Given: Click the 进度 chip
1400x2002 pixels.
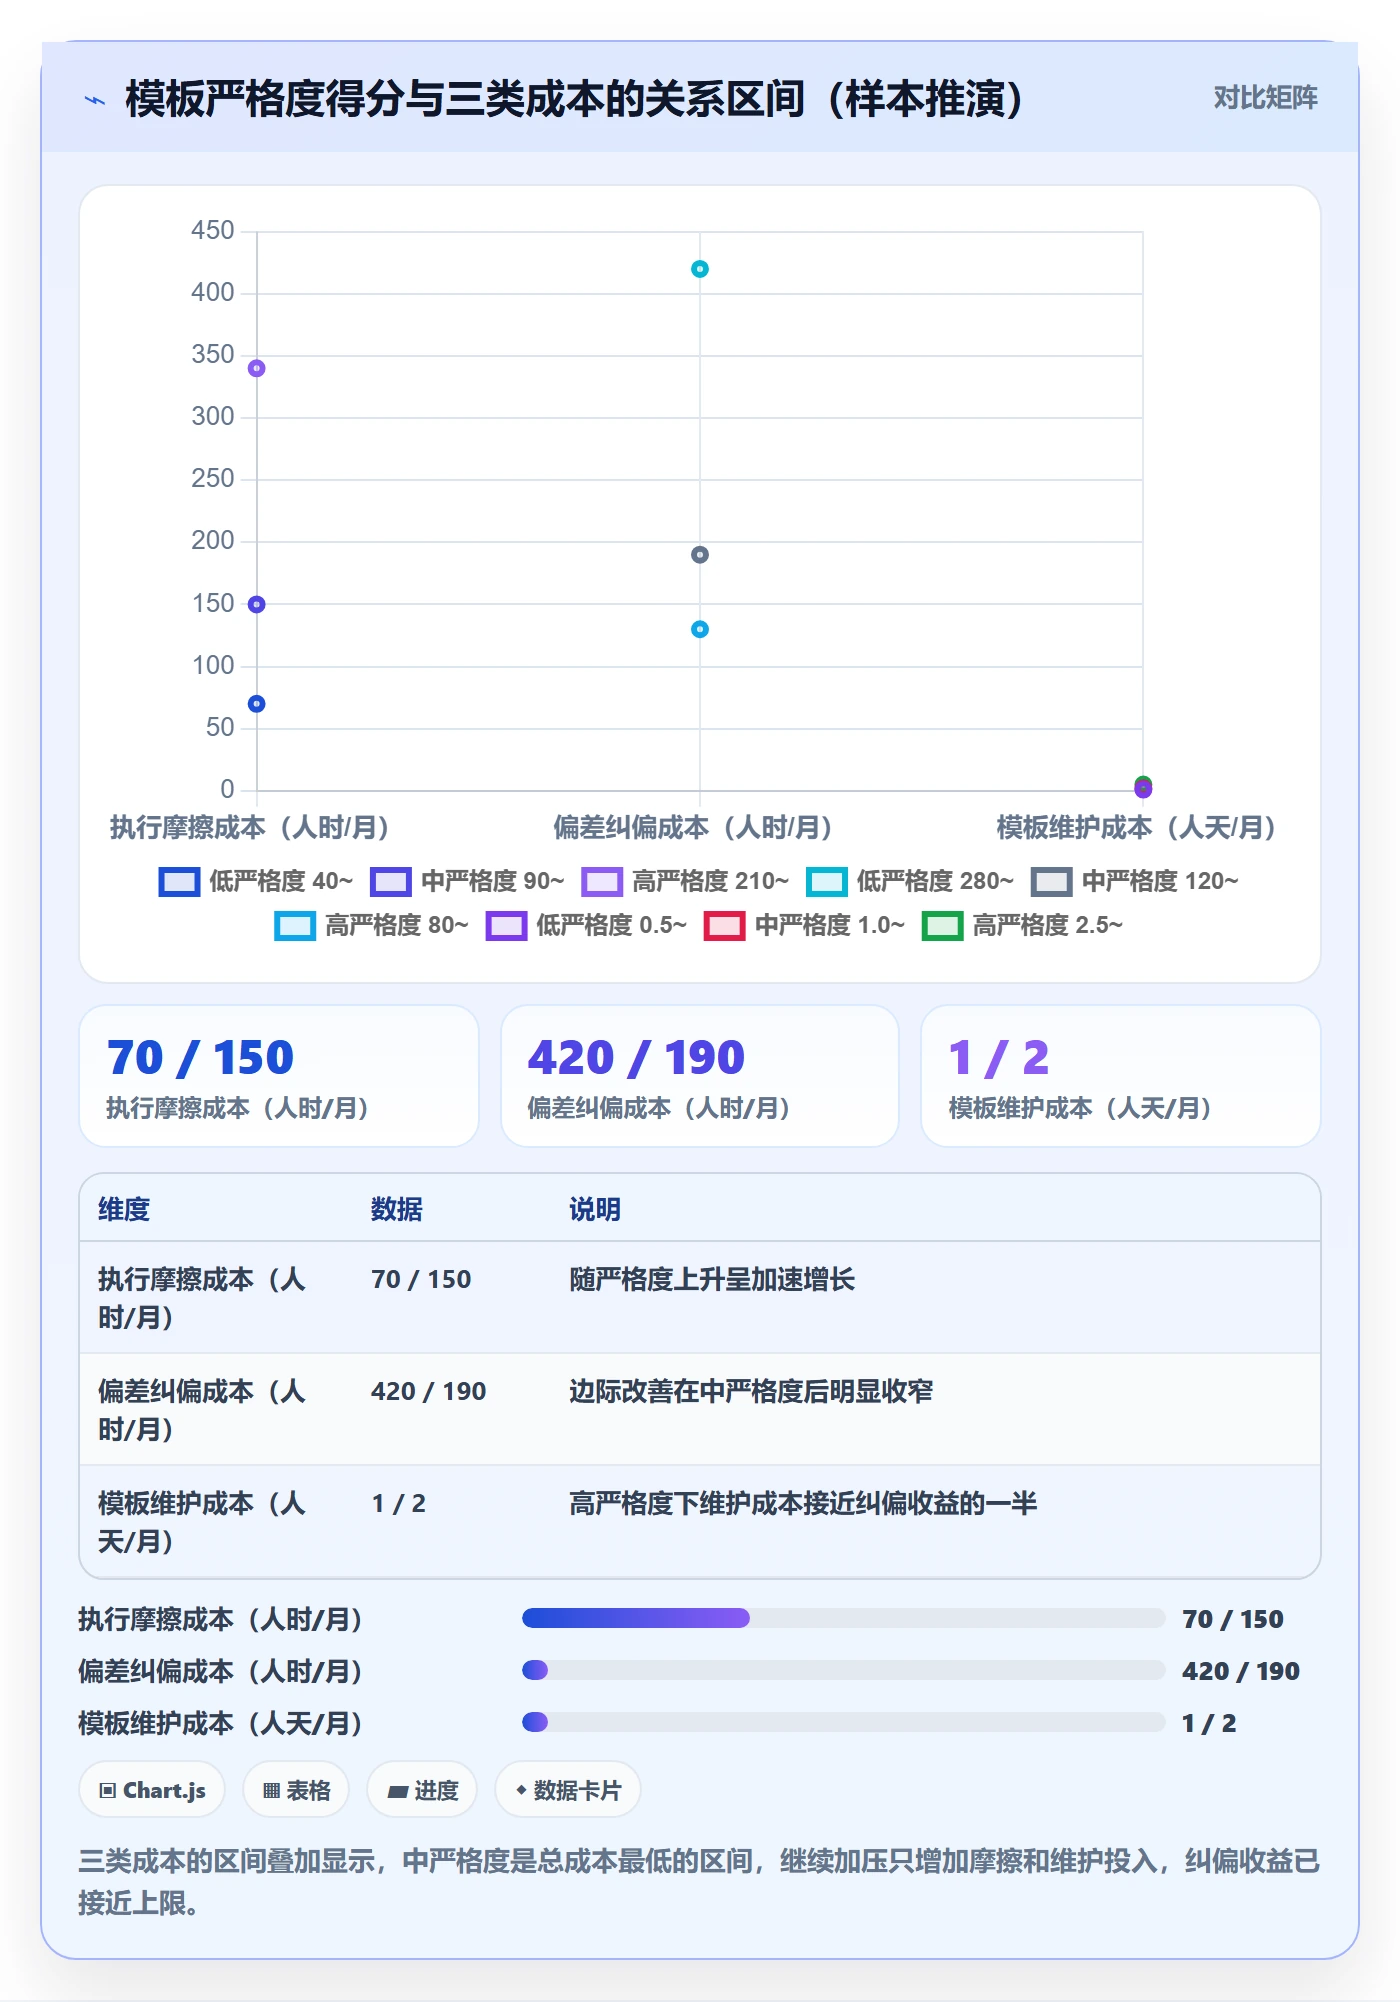Looking at the screenshot, I should 422,1790.
